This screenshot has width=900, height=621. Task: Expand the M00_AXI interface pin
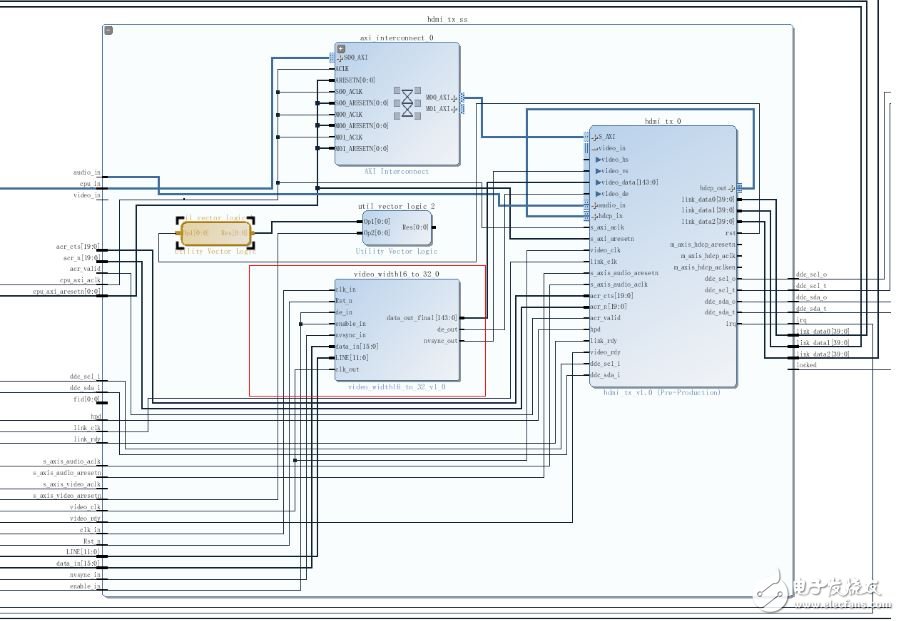(455, 98)
